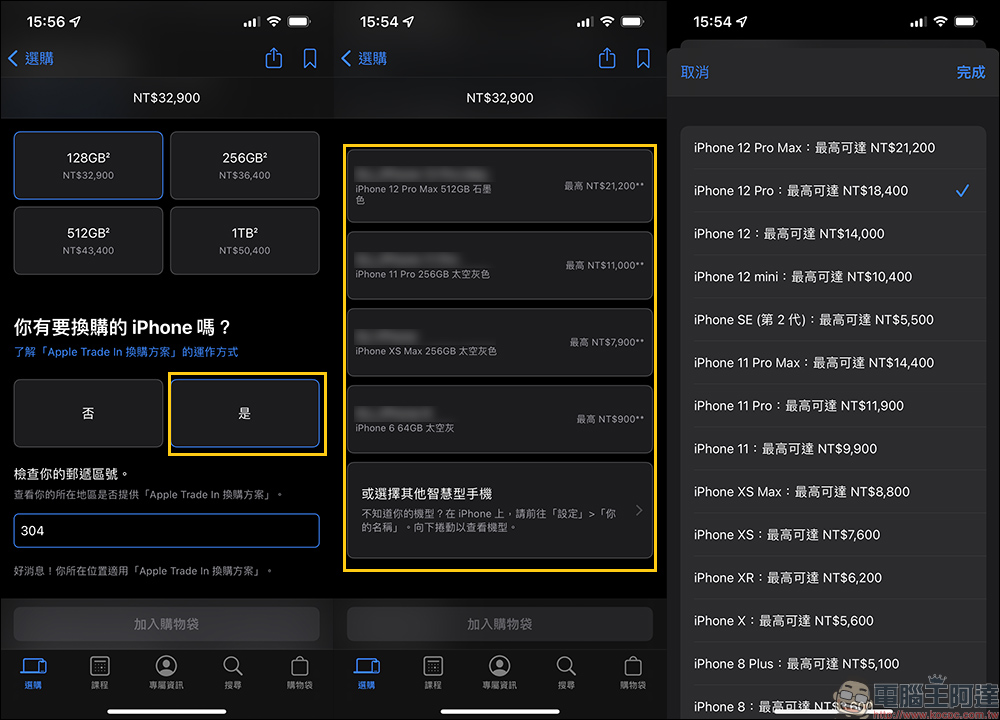Open the 購物袋 tab in left screen's tab bar
The height and width of the screenshot is (720, 1000).
pyautogui.click(x=300, y=673)
